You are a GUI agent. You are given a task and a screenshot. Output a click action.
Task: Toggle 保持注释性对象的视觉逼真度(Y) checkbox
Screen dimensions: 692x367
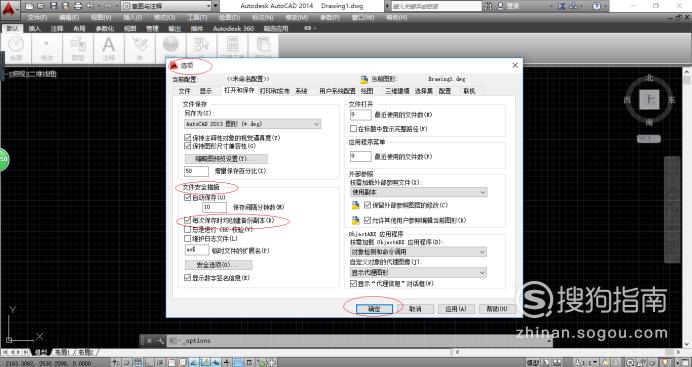point(188,138)
